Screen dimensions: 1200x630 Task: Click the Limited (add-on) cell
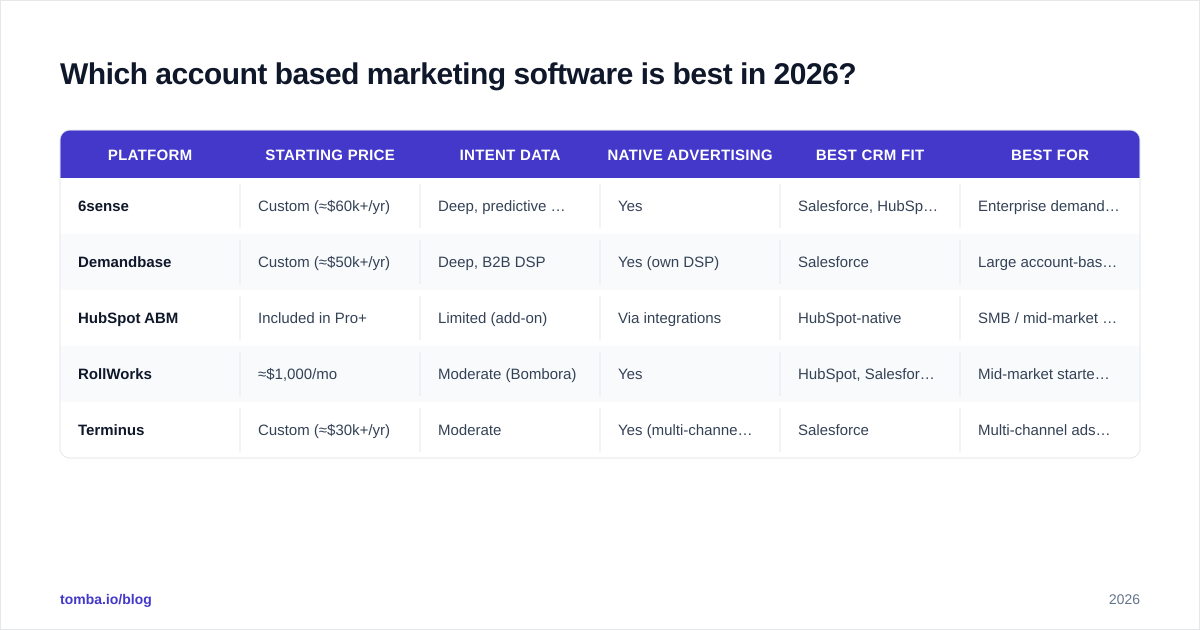(510, 318)
